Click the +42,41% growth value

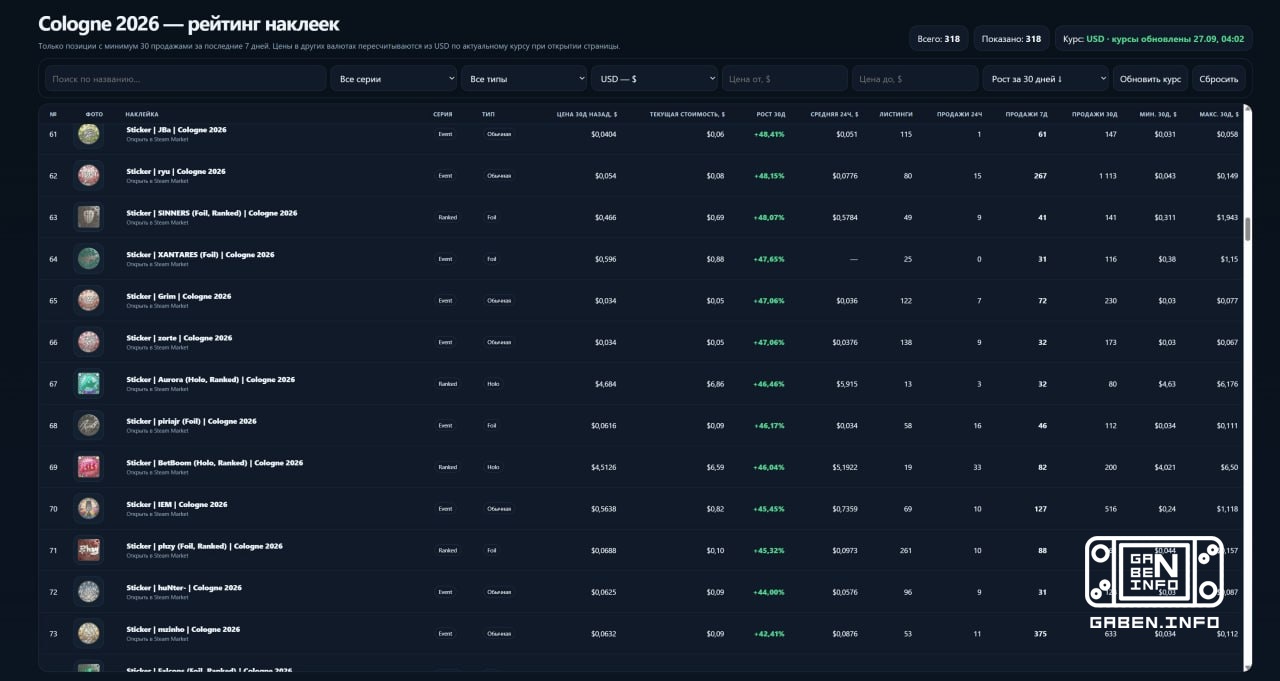[x=769, y=633]
